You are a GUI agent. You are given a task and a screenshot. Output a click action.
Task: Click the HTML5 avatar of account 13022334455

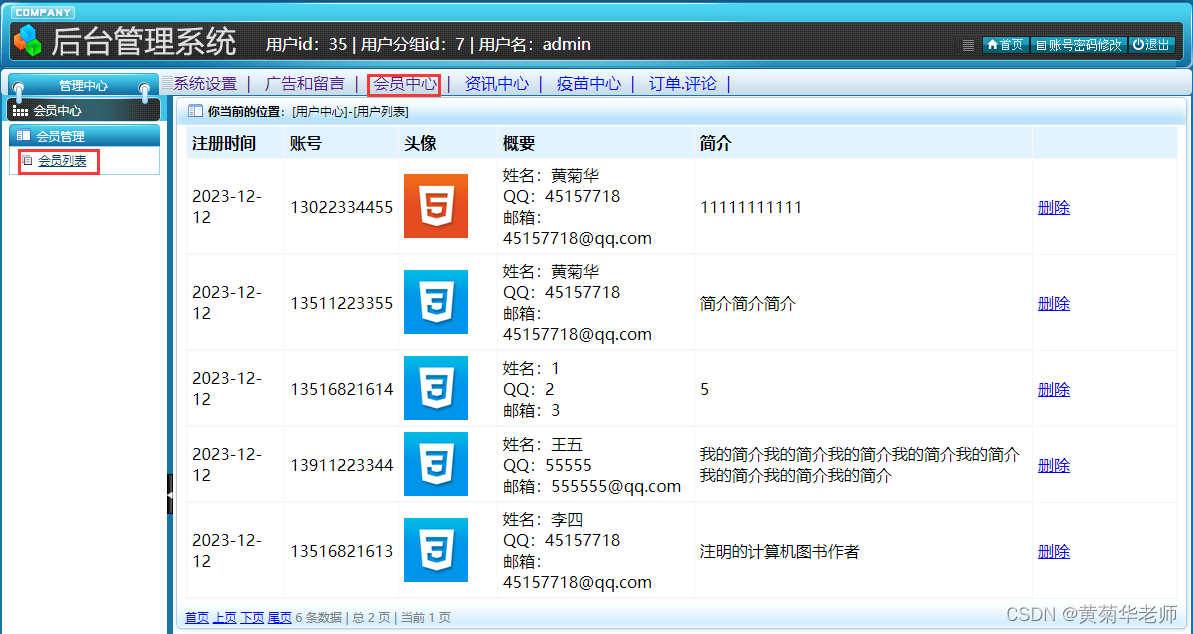coord(436,205)
